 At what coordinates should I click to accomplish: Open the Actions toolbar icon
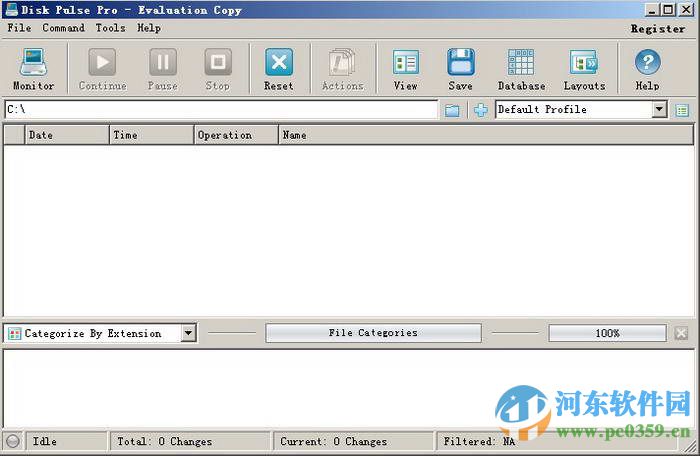click(342, 69)
